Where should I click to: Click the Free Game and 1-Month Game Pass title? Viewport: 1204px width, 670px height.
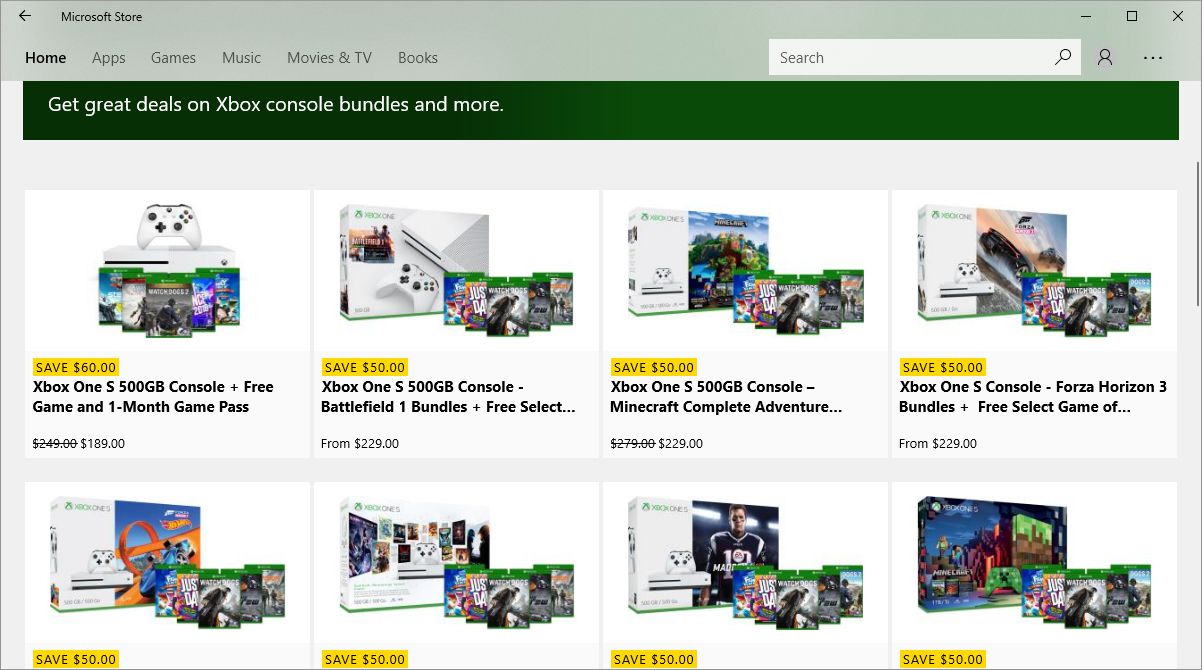point(153,397)
